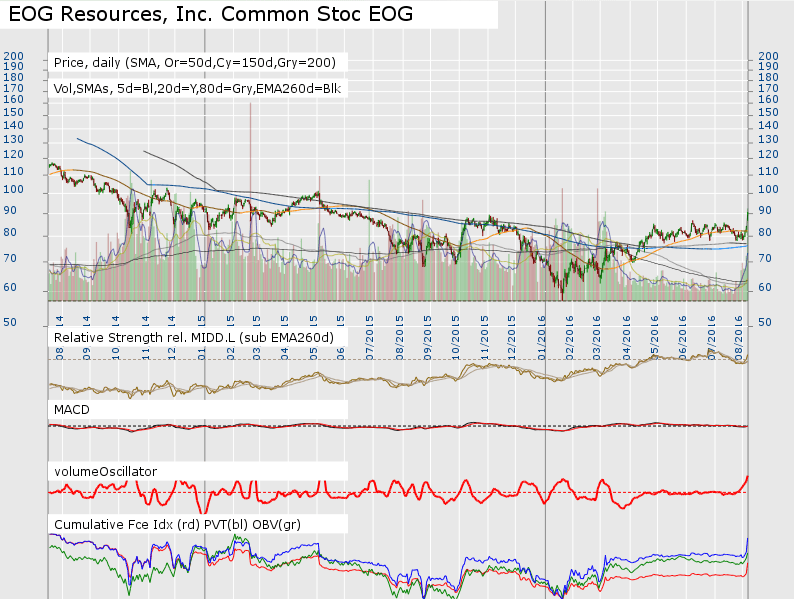Image resolution: width=794 pixels, height=599 pixels.
Task: Select the 09/2015 date label
Action: pos(427,338)
